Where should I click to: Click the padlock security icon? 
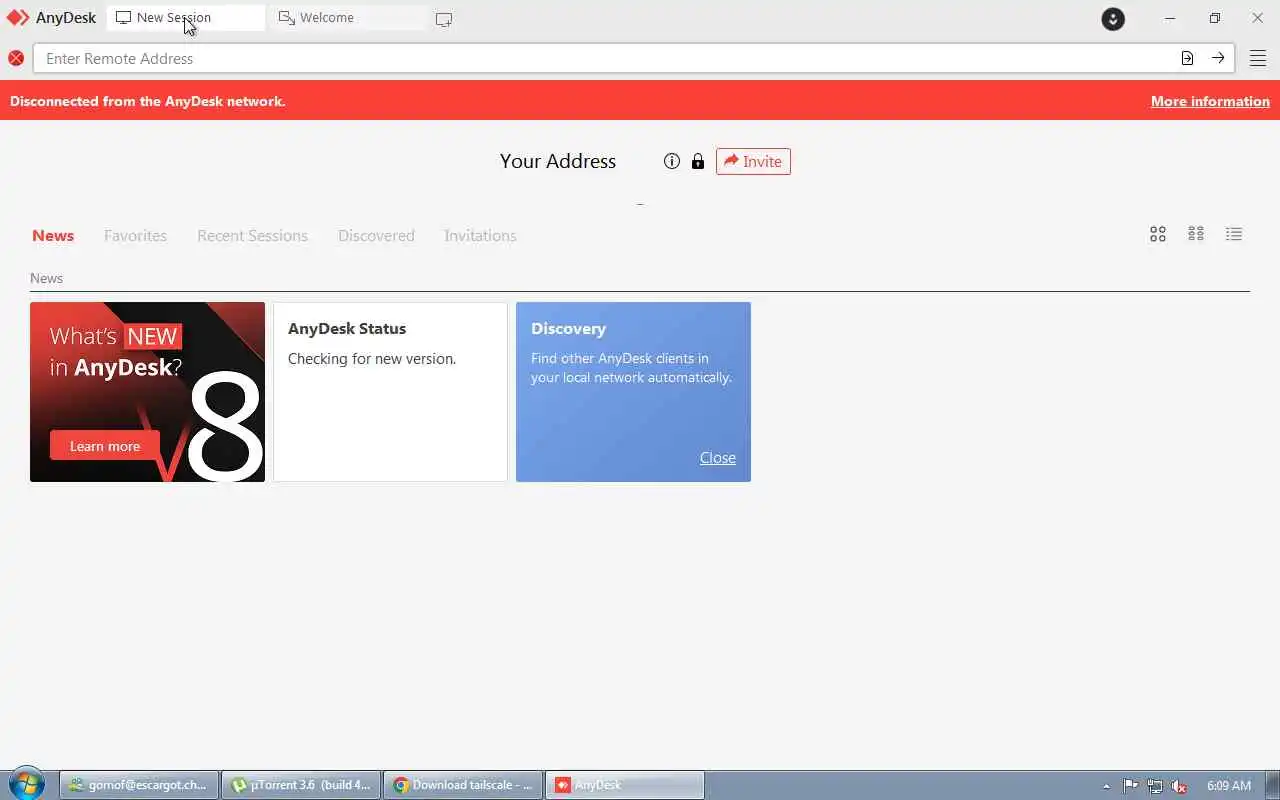coord(698,161)
